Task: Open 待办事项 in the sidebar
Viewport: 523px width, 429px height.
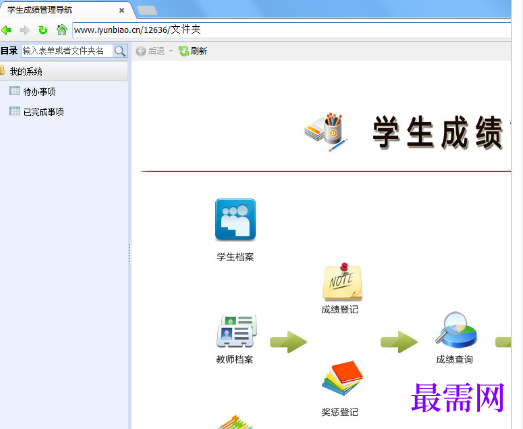Action: pyautogui.click(x=39, y=92)
